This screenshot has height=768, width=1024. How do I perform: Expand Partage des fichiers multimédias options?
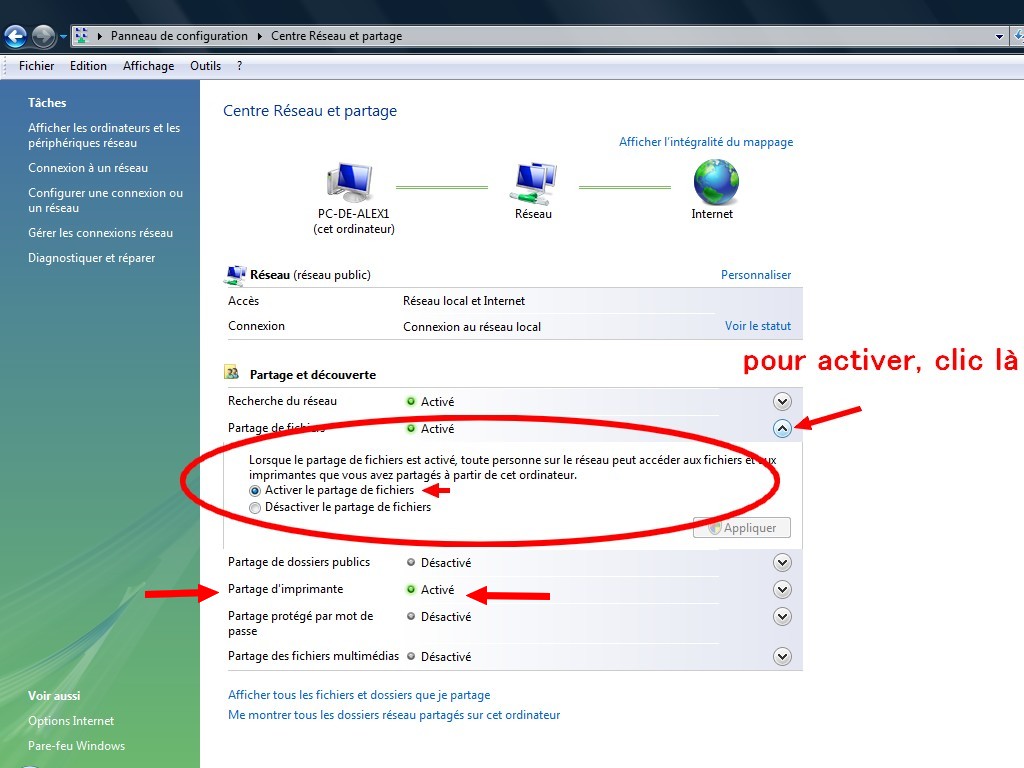point(782,657)
